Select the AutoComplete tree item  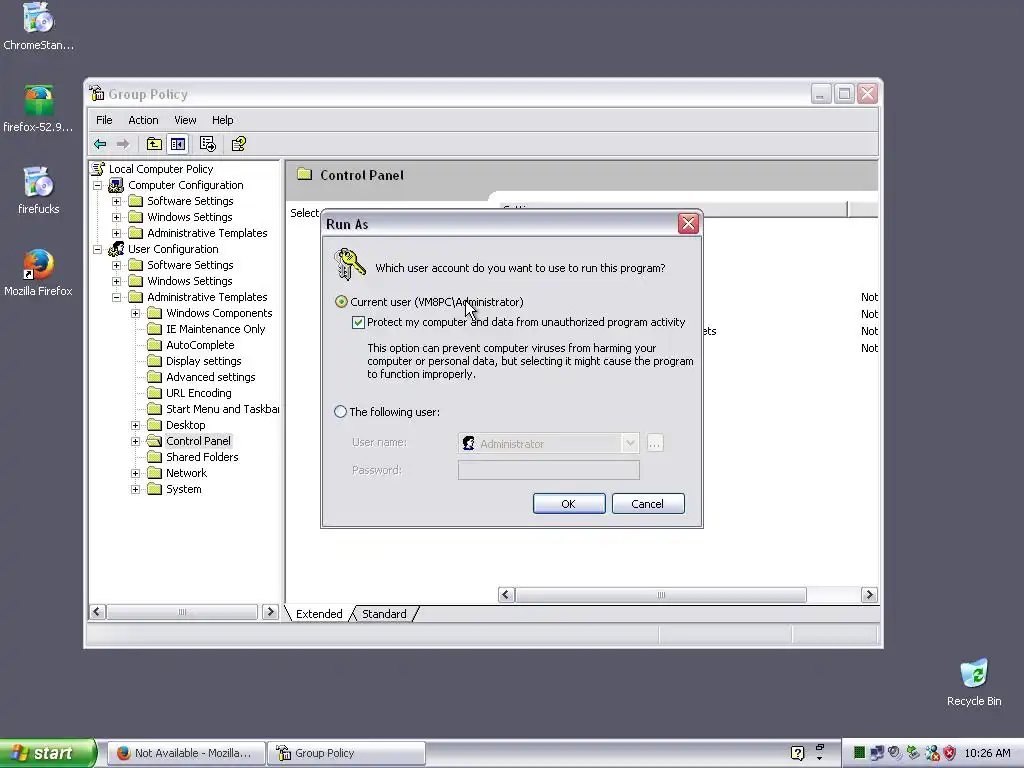click(200, 345)
